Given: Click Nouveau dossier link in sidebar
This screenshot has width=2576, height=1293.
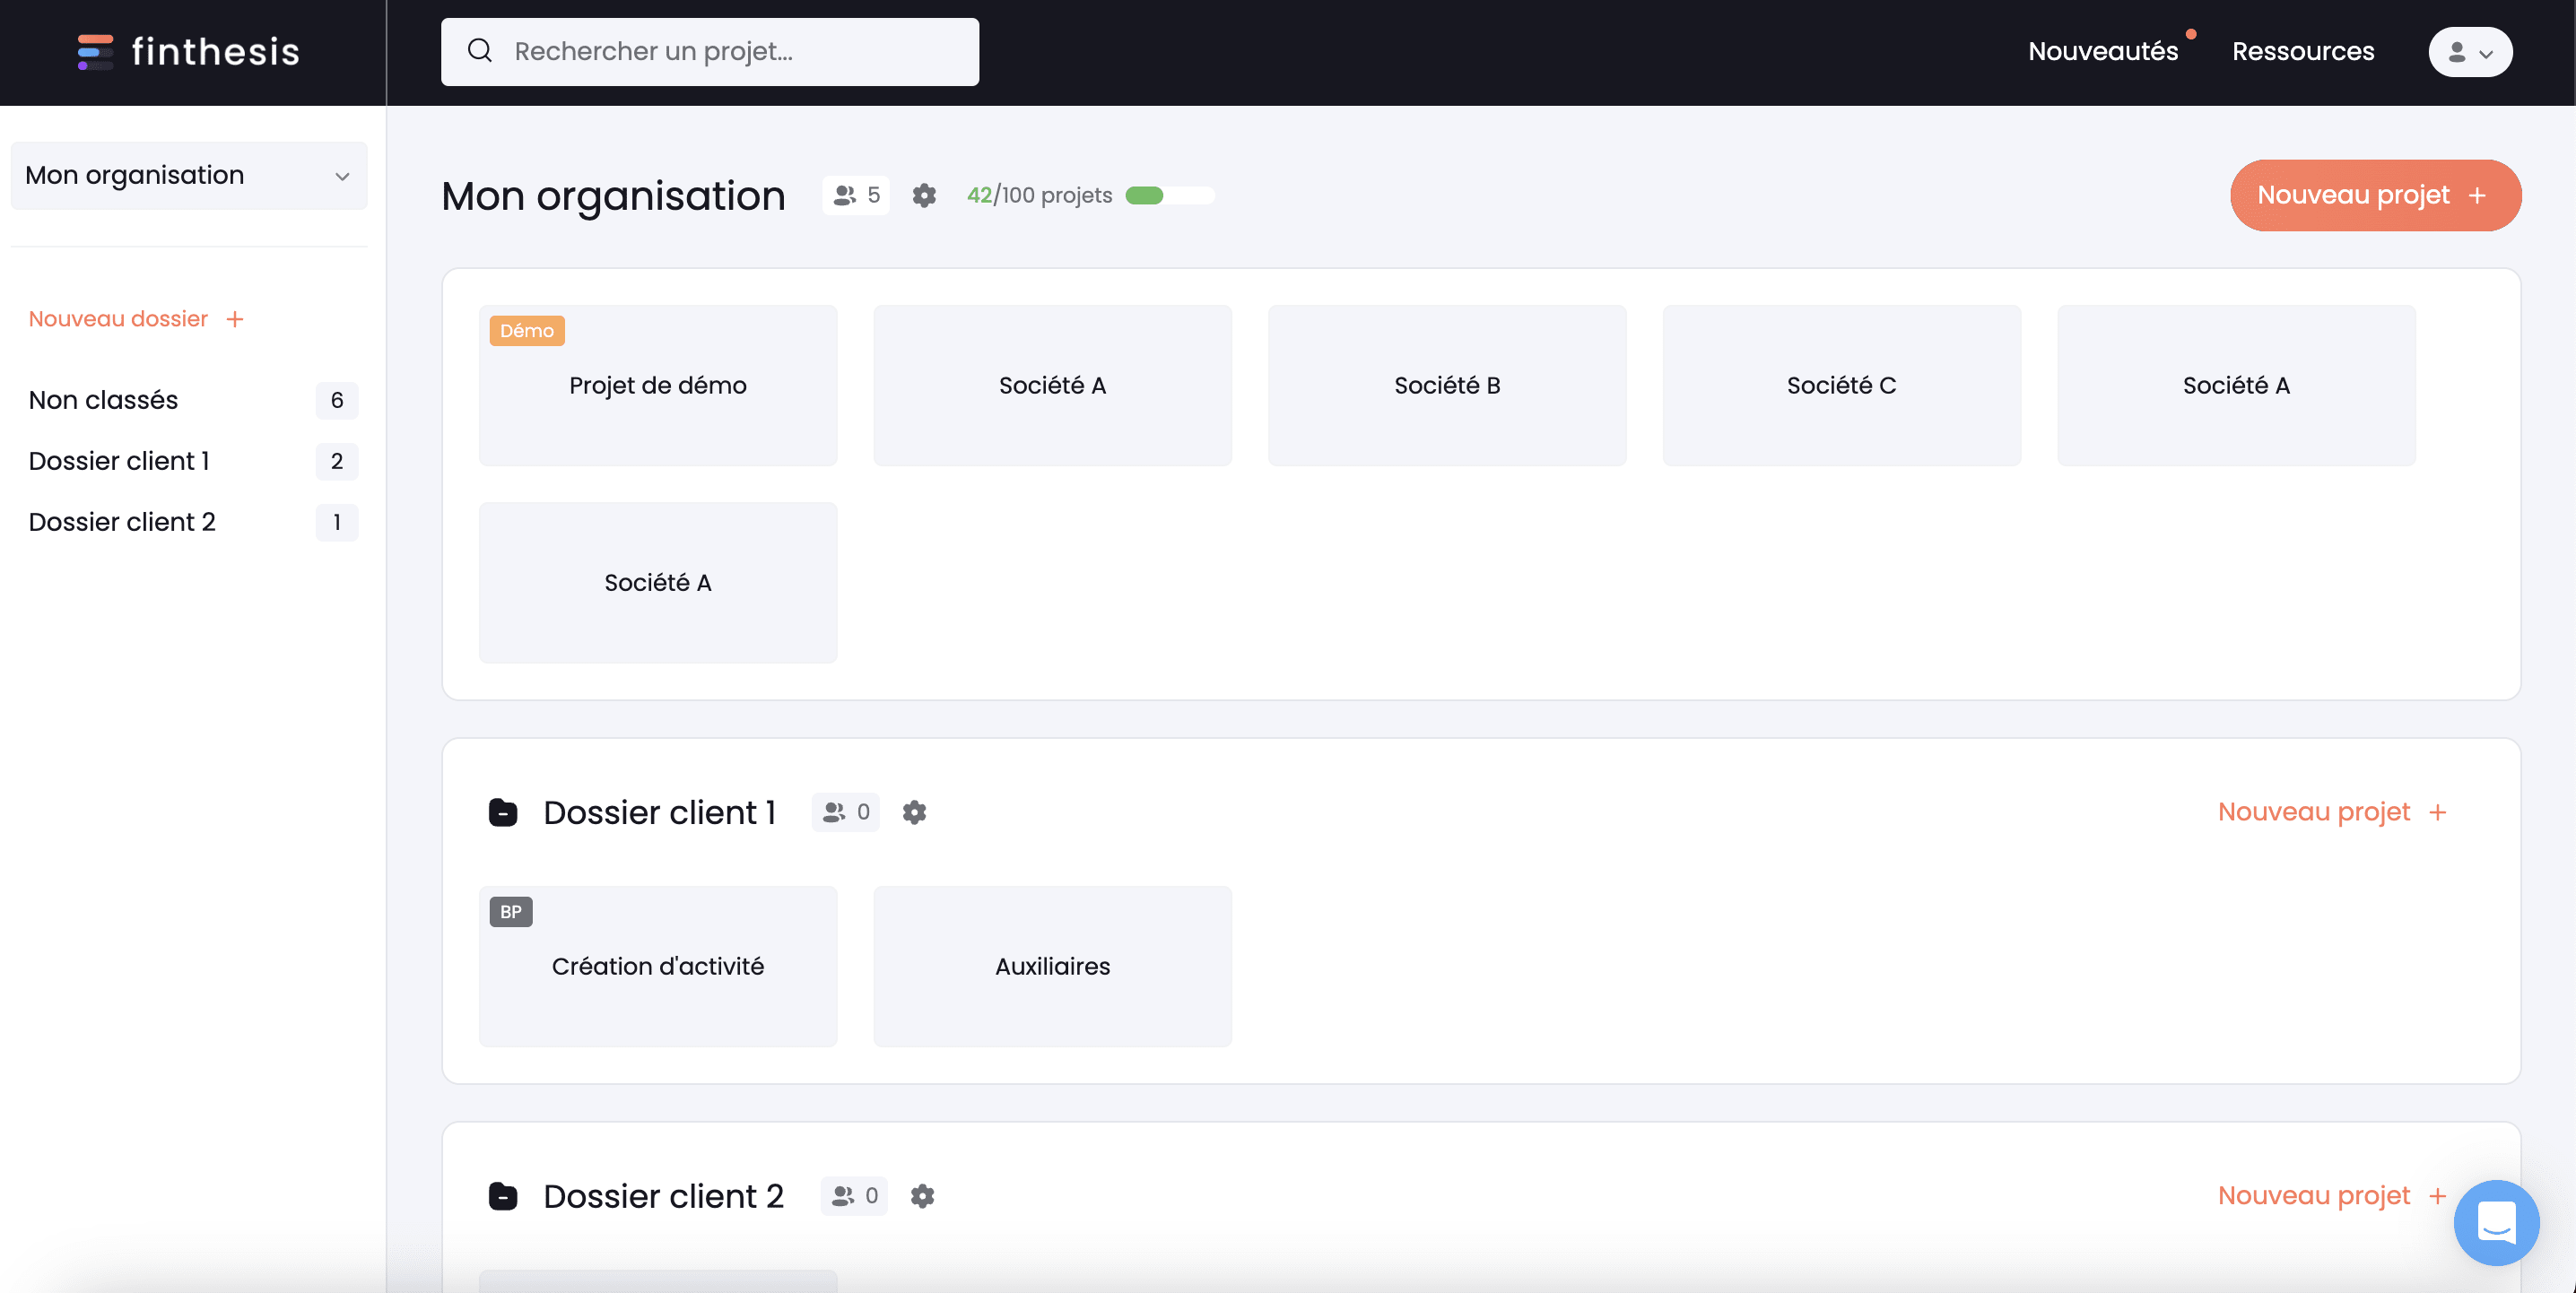Looking at the screenshot, I should click(x=135, y=318).
